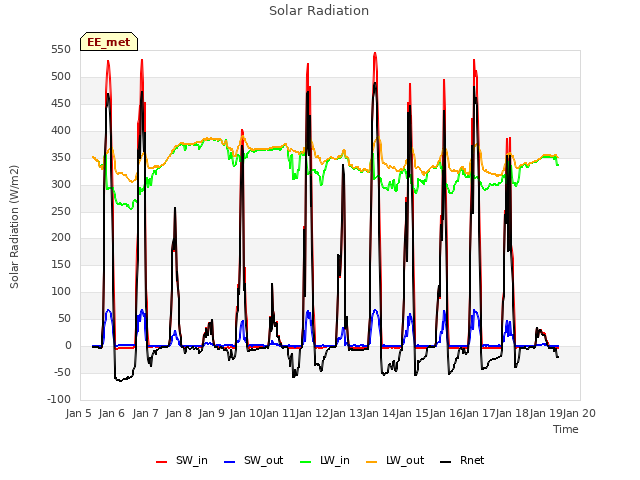The image size is (640, 480).
Task: Click the 300 y-axis tick label
Action: click(61, 184)
